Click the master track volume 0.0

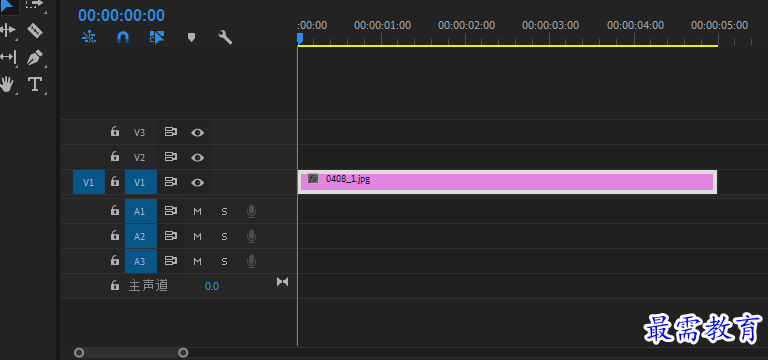pos(212,286)
